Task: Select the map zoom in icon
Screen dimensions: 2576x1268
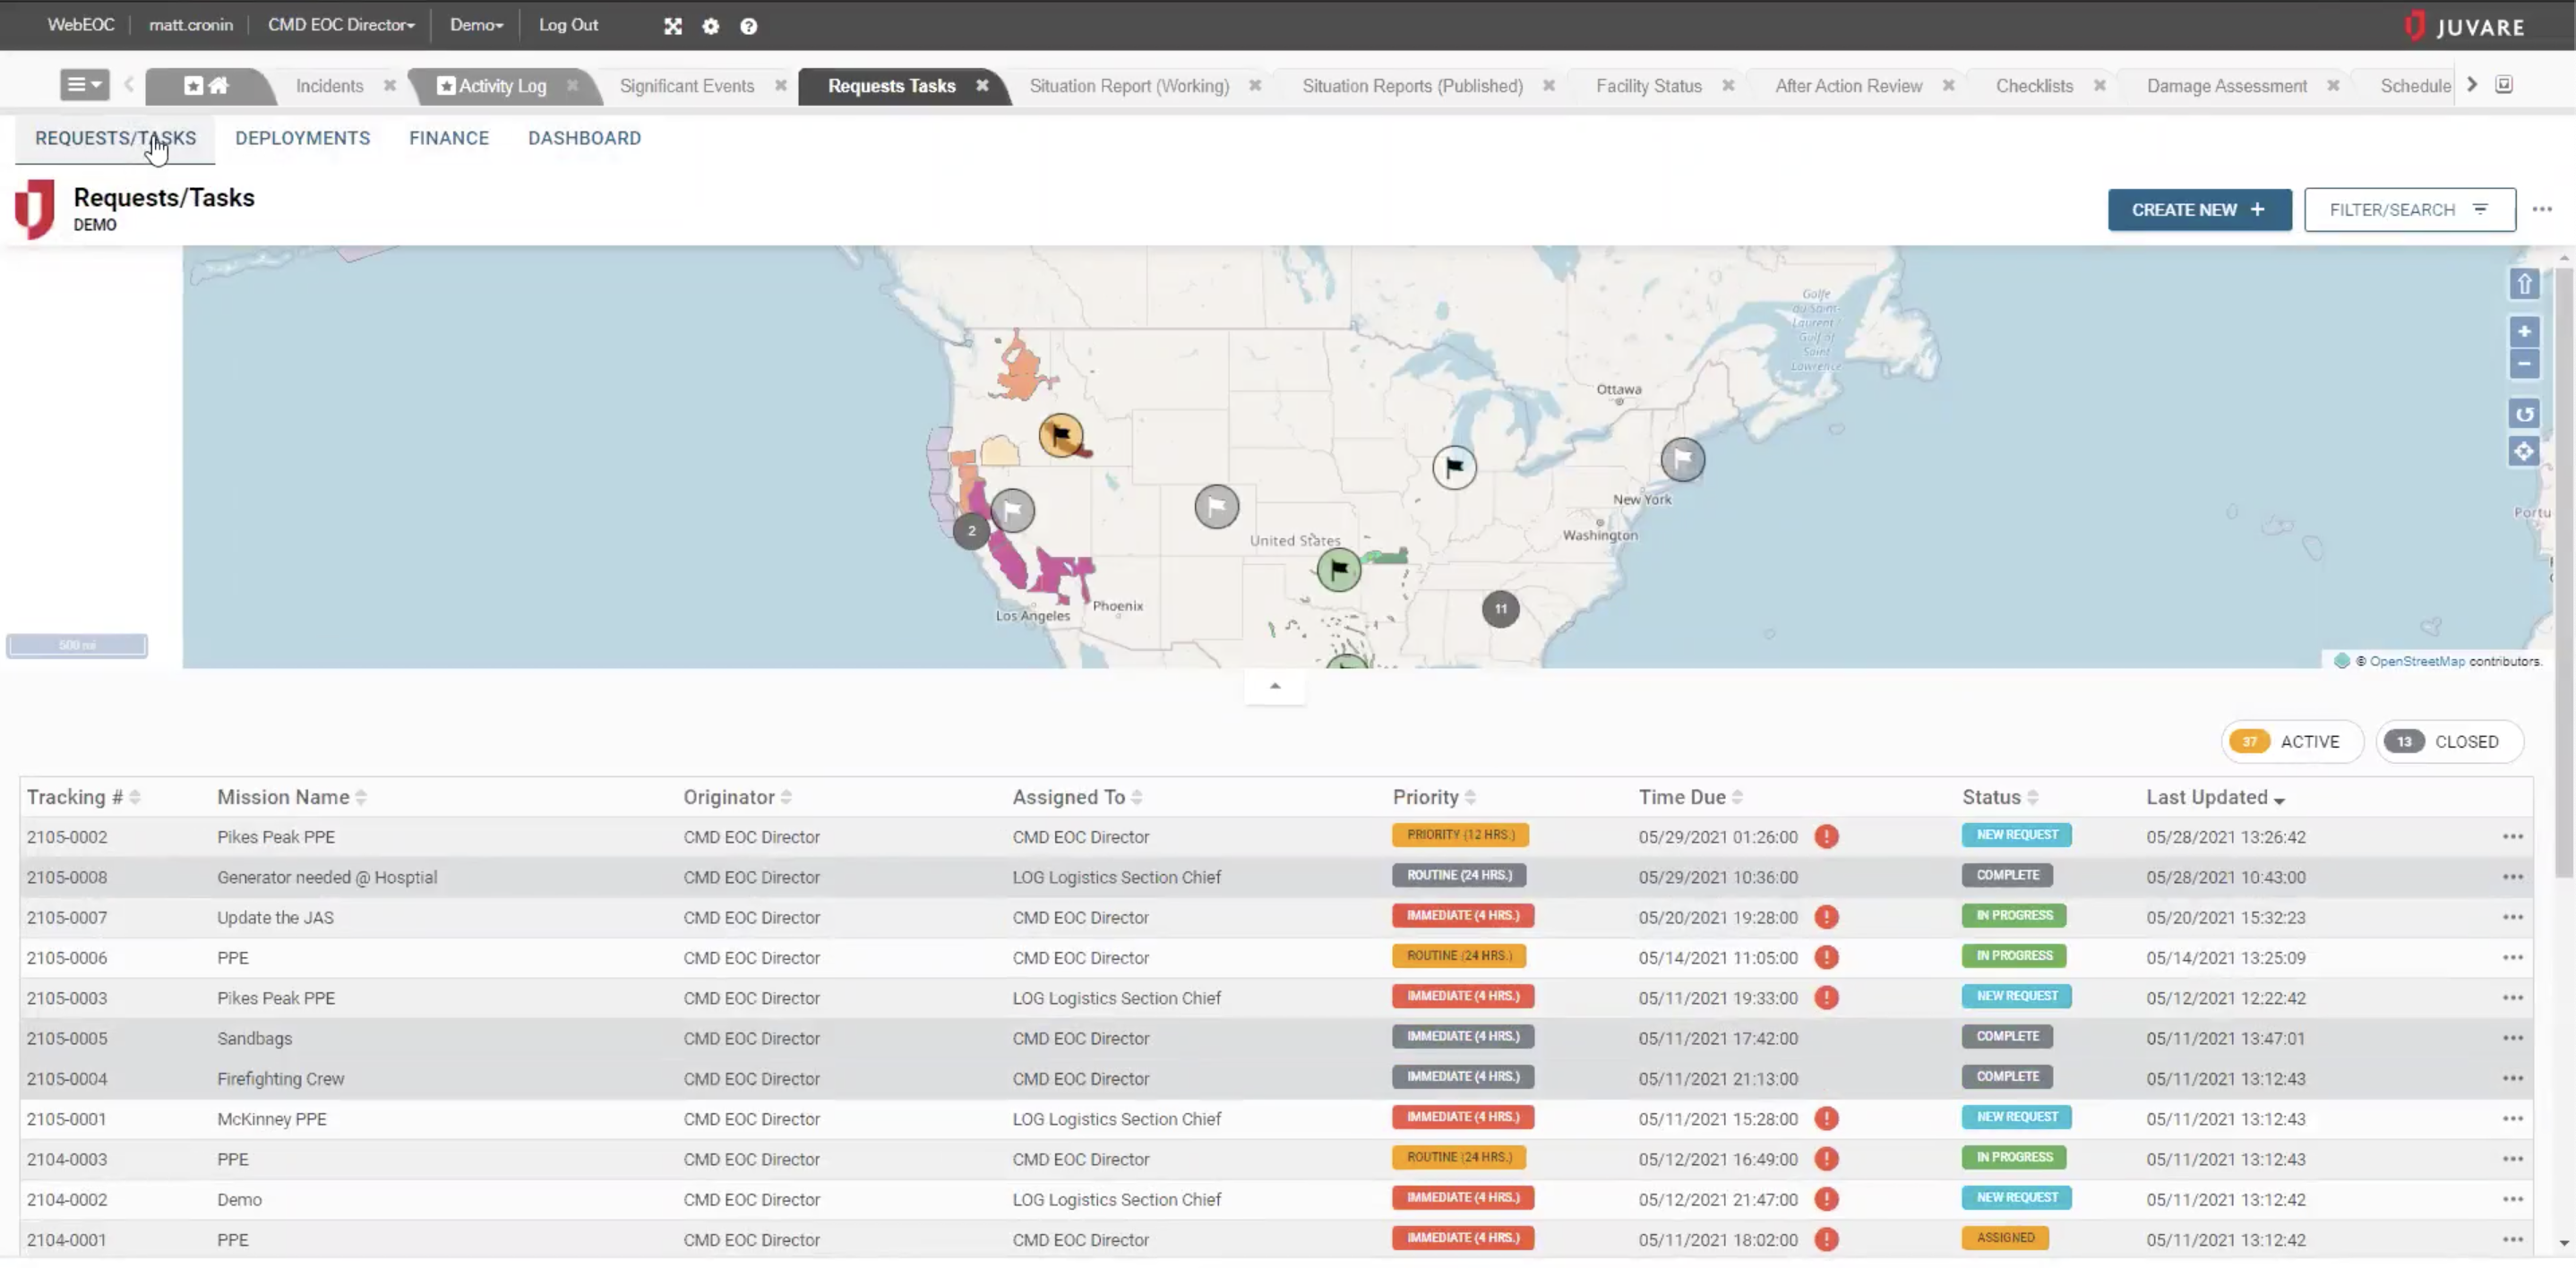Action: point(2524,332)
